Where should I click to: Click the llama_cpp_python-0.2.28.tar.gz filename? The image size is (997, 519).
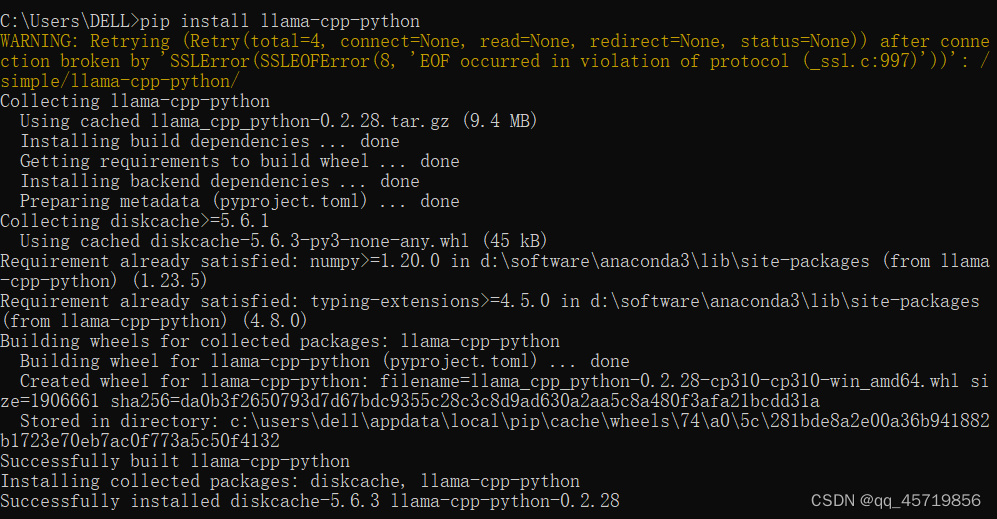(x=300, y=121)
